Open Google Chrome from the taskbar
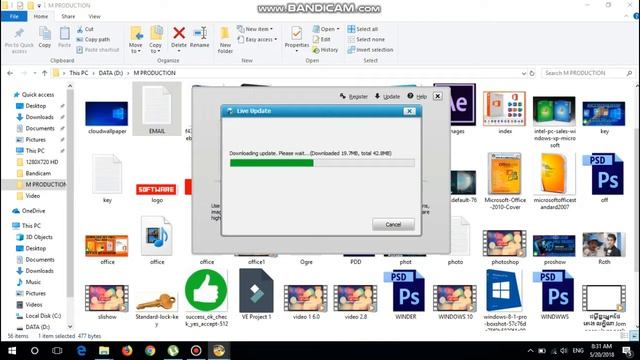Screen dimensions: 640x360 [150, 351]
